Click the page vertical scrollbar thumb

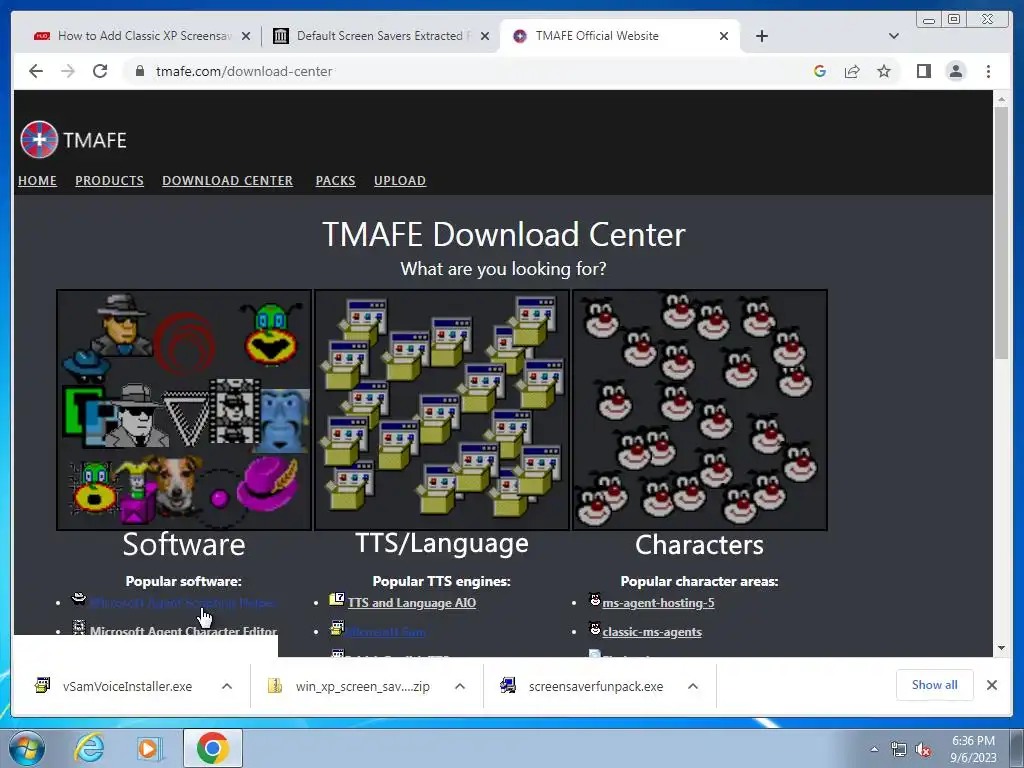coord(1001,232)
